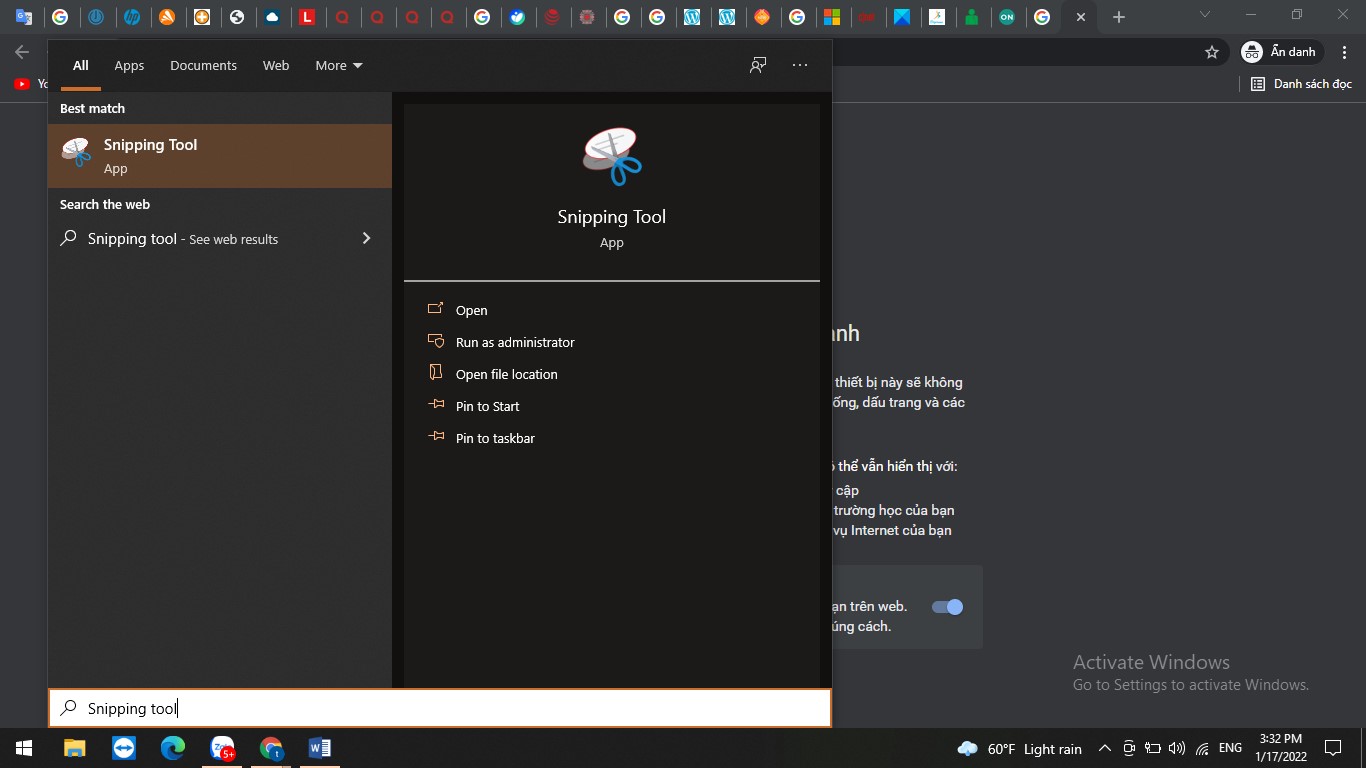
Task: Open Microsoft Word from the taskbar
Action: tap(320, 748)
